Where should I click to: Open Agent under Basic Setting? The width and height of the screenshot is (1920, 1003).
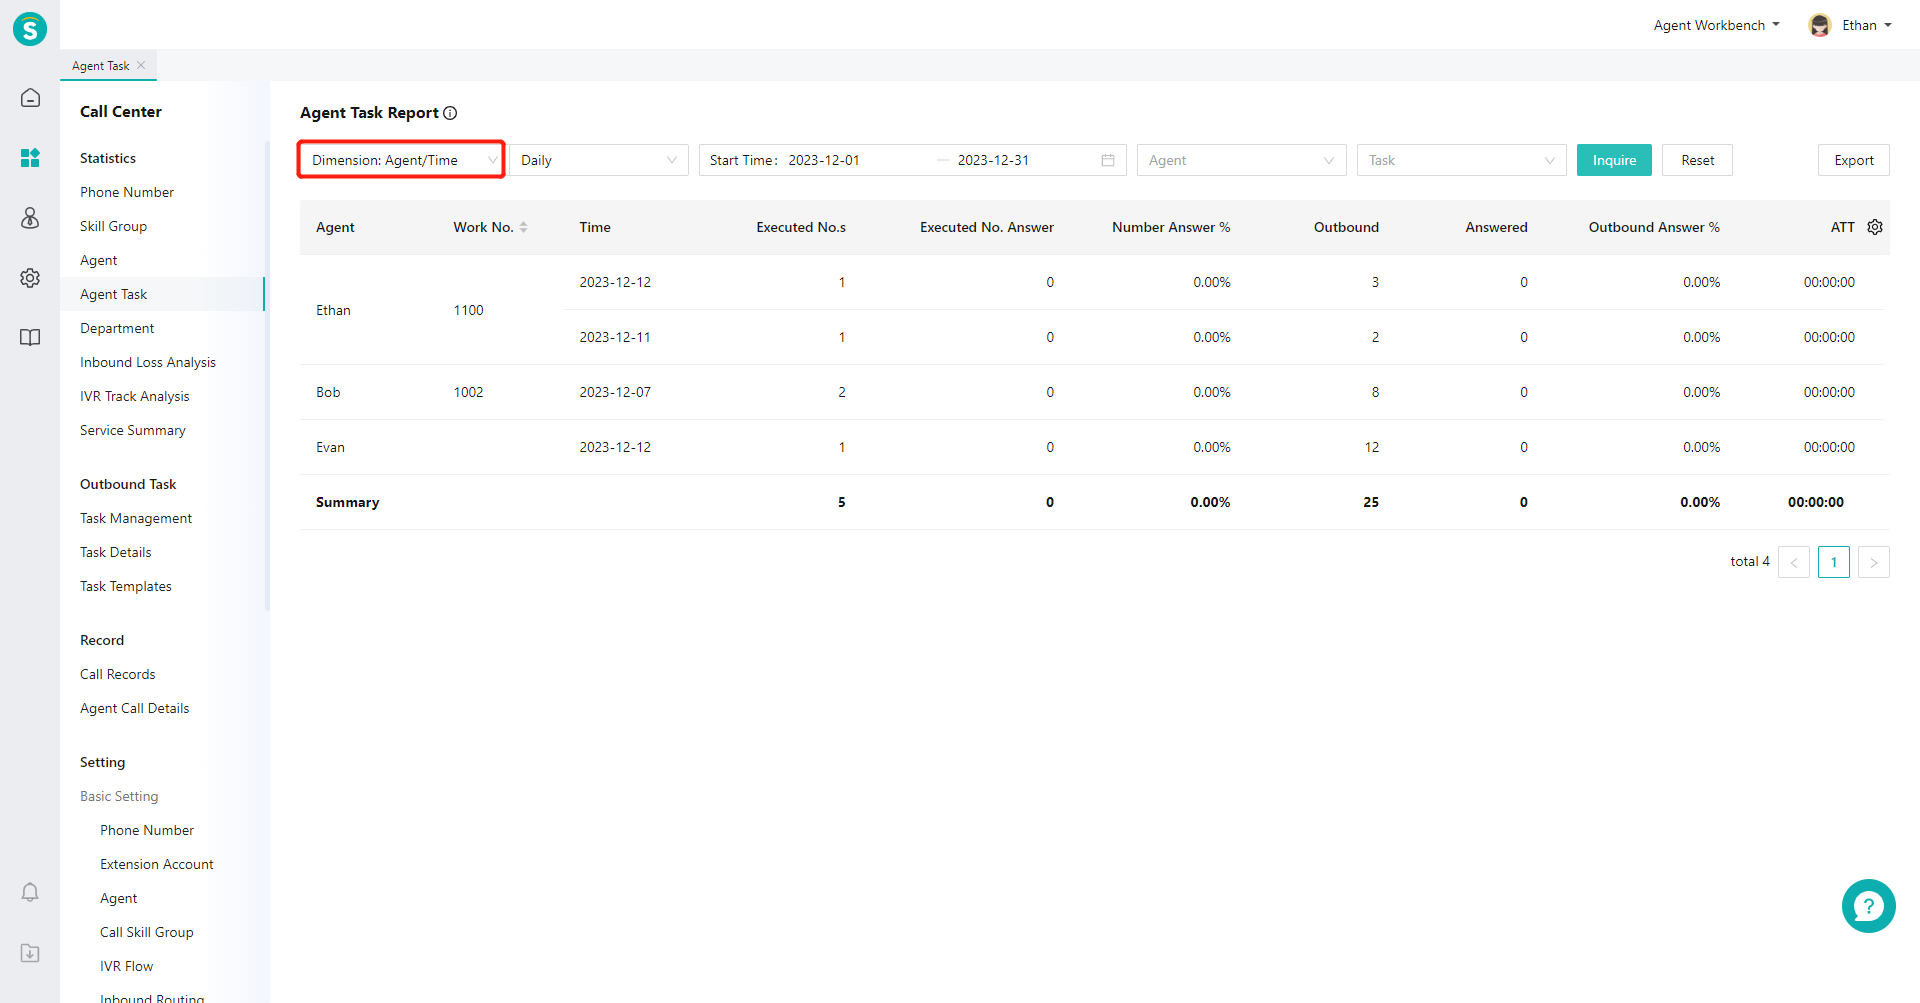[x=119, y=898]
